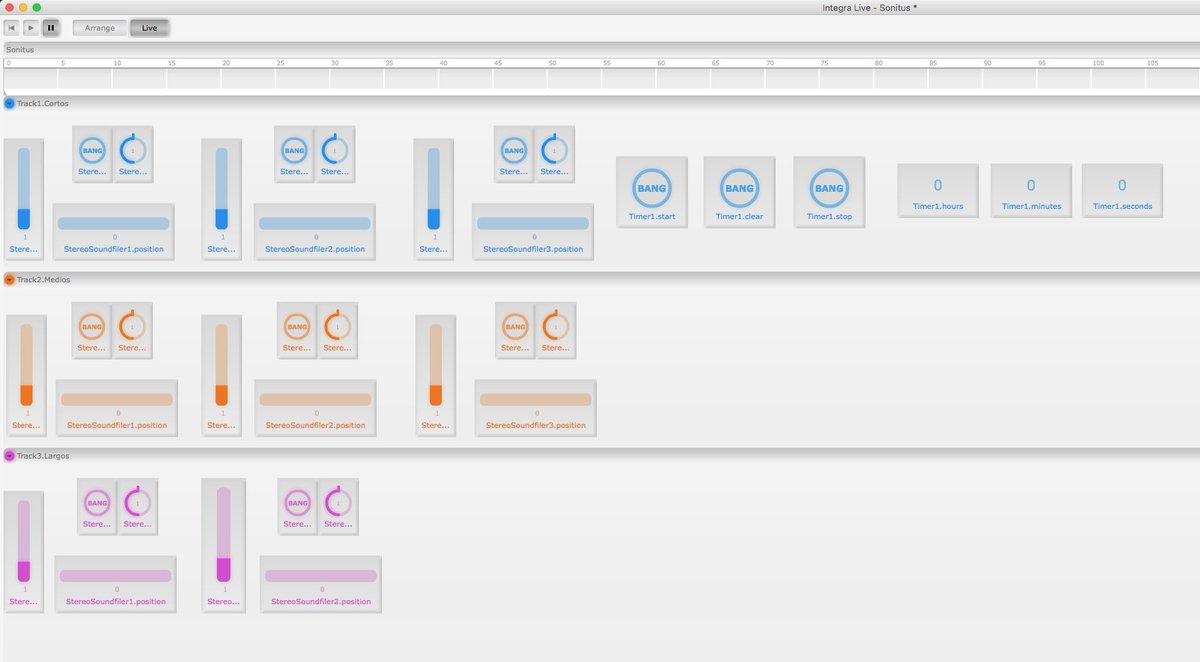
Task: Hit blue BANG above StereoSoundfiler1.position in Cortos
Action: (92, 151)
